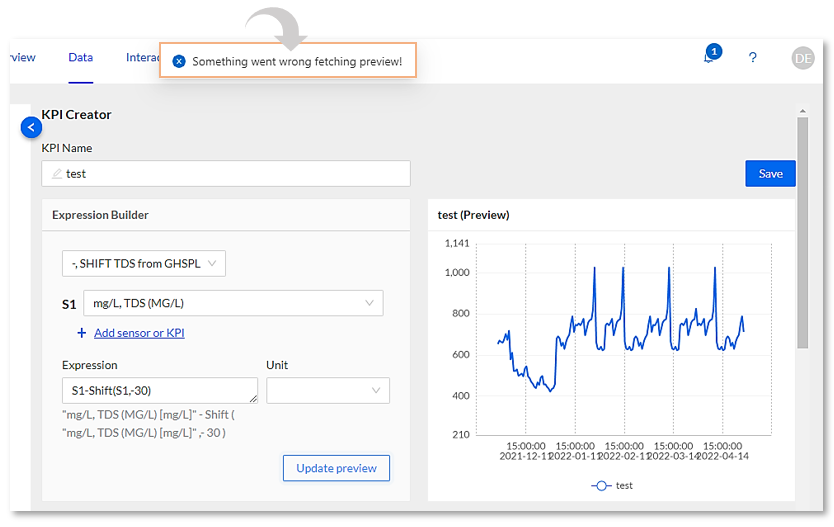Click the plus icon beside Add sensor
This screenshot has height=527, width=834.
(x=82, y=333)
